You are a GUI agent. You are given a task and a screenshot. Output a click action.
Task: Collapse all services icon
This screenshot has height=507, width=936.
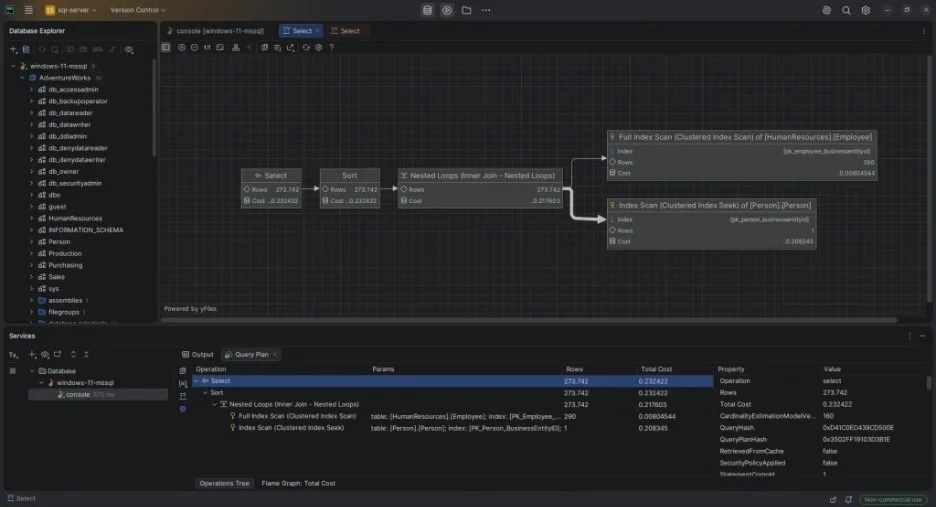[86, 355]
